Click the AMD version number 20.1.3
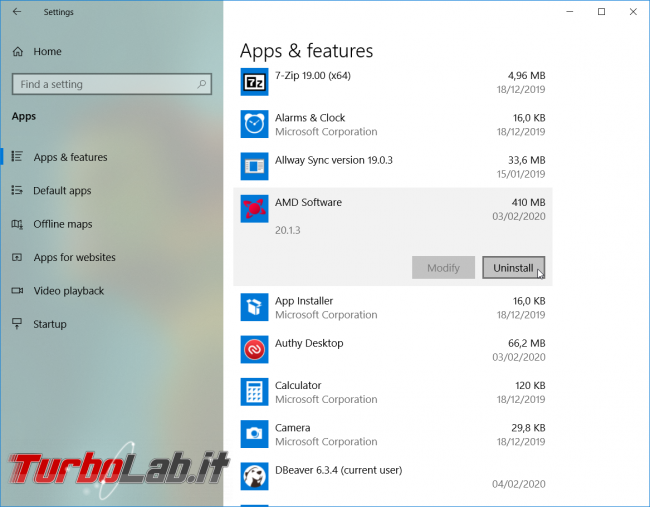Screen dimensions: 650x507 click(x=288, y=230)
